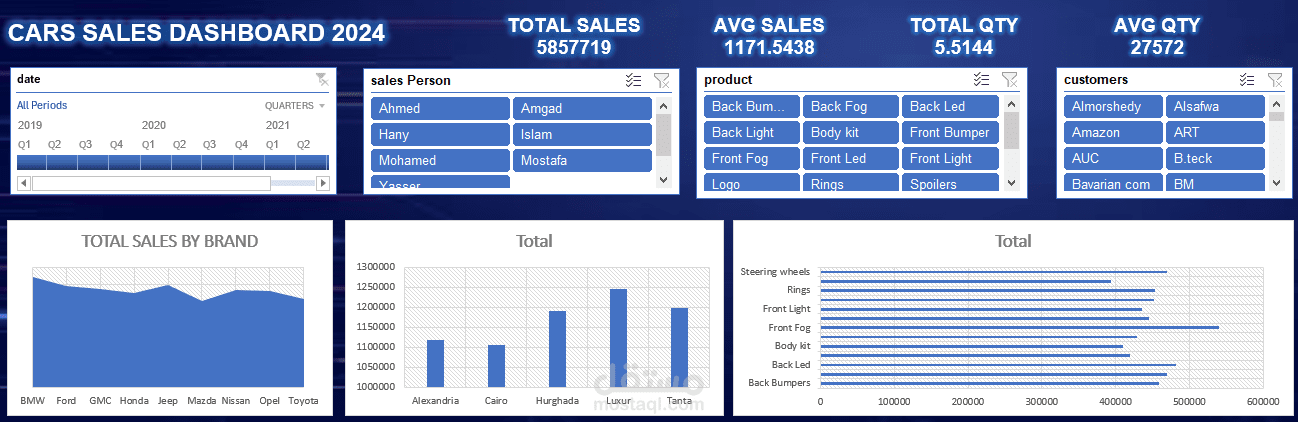Viewport: 1299px width, 422px height.
Task: Select 2020 Q1 on the timeline
Action: coord(157,162)
